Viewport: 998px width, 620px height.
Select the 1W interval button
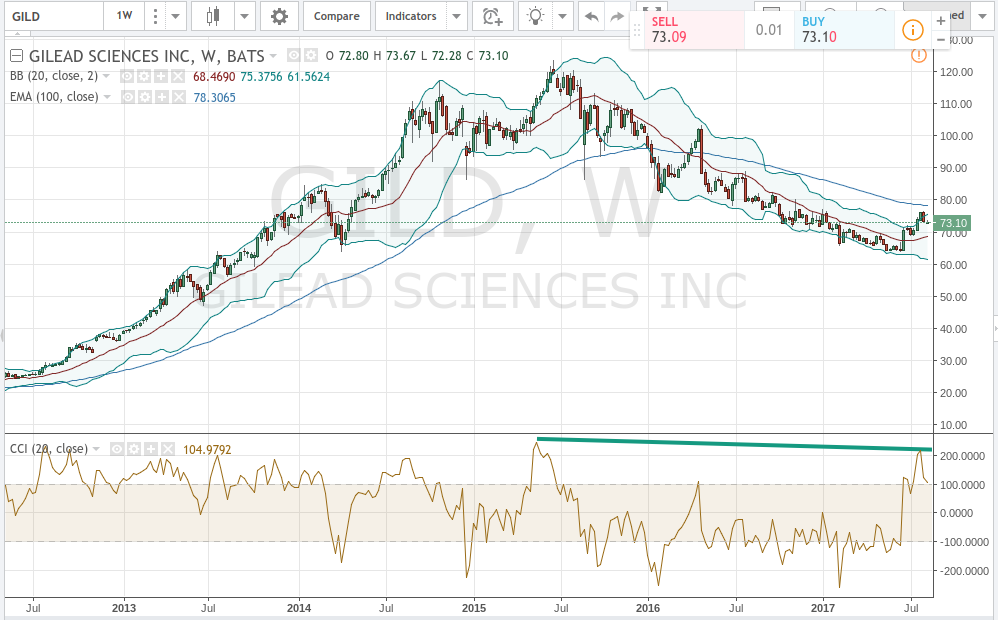click(125, 16)
